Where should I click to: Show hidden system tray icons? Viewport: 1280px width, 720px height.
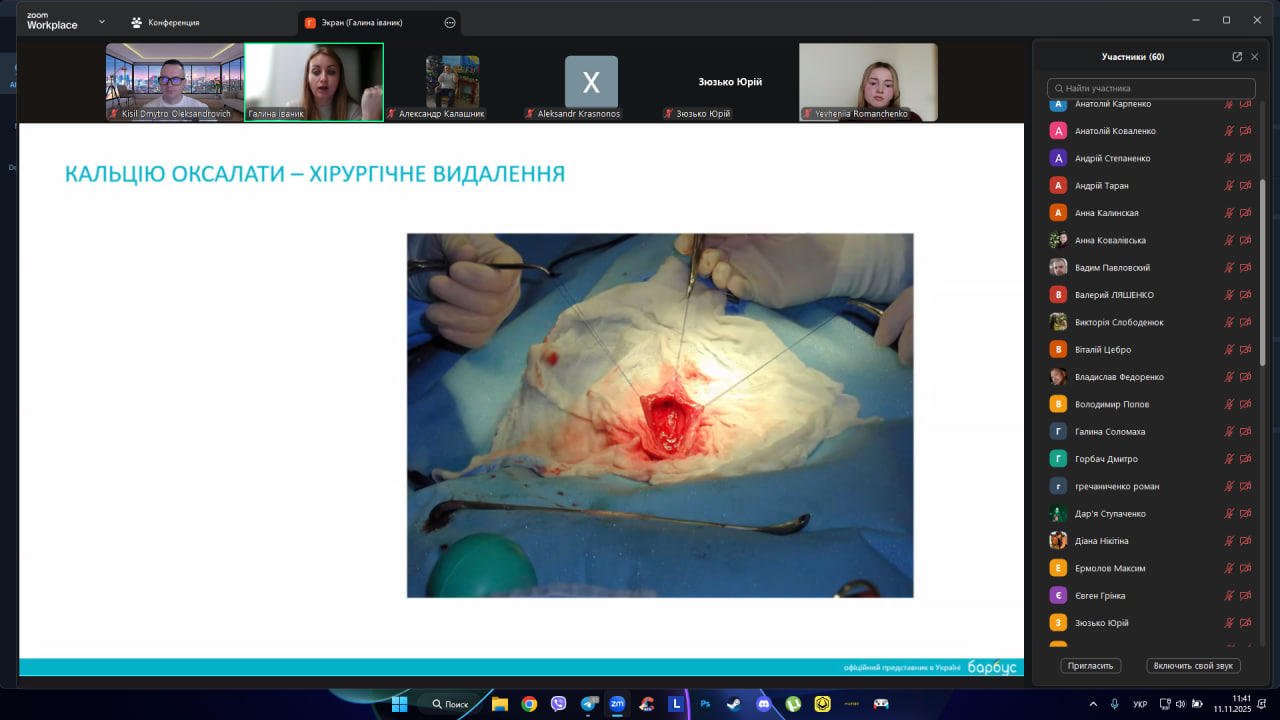[1092, 704]
